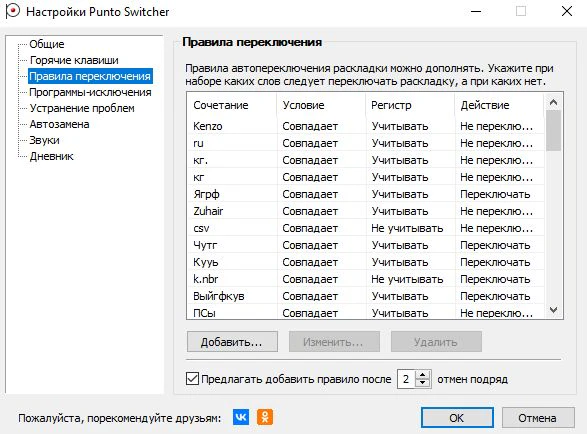587x434 pixels.
Task: Click the «Регистр» column header
Action: [410, 105]
